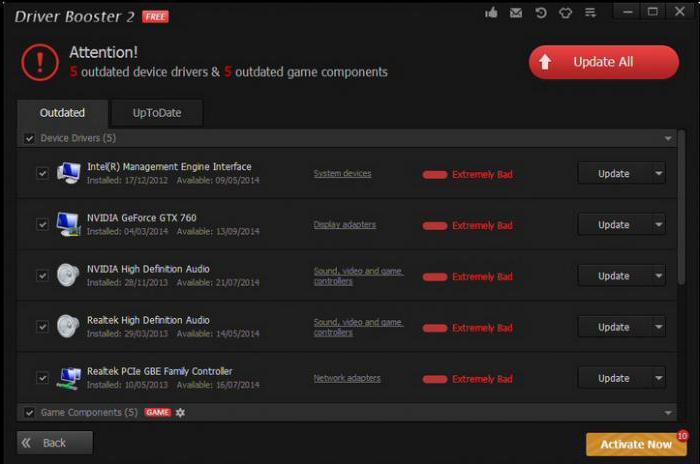700x464 pixels.
Task: Open Update dropdown for Intel Management Engine
Action: click(658, 173)
